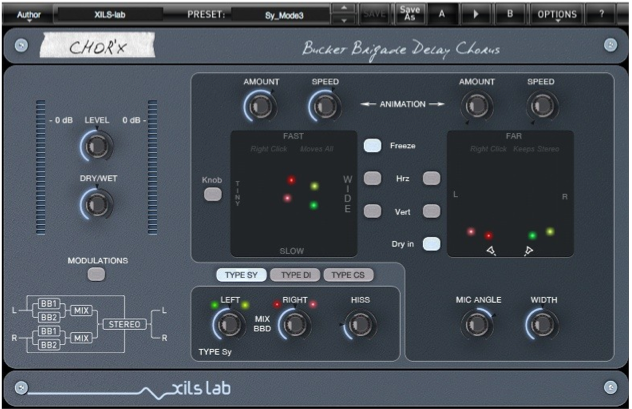Click the MIC ANGLE knob

[x=477, y=324]
